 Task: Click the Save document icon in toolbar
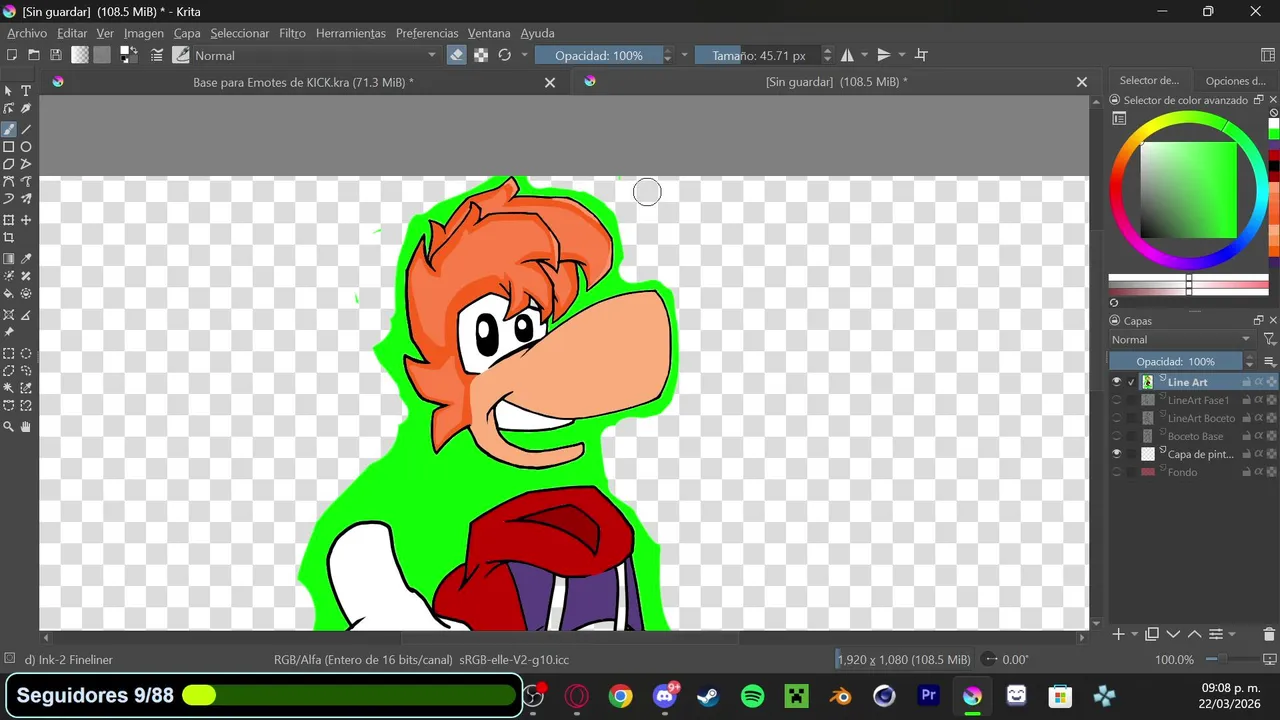(x=56, y=55)
